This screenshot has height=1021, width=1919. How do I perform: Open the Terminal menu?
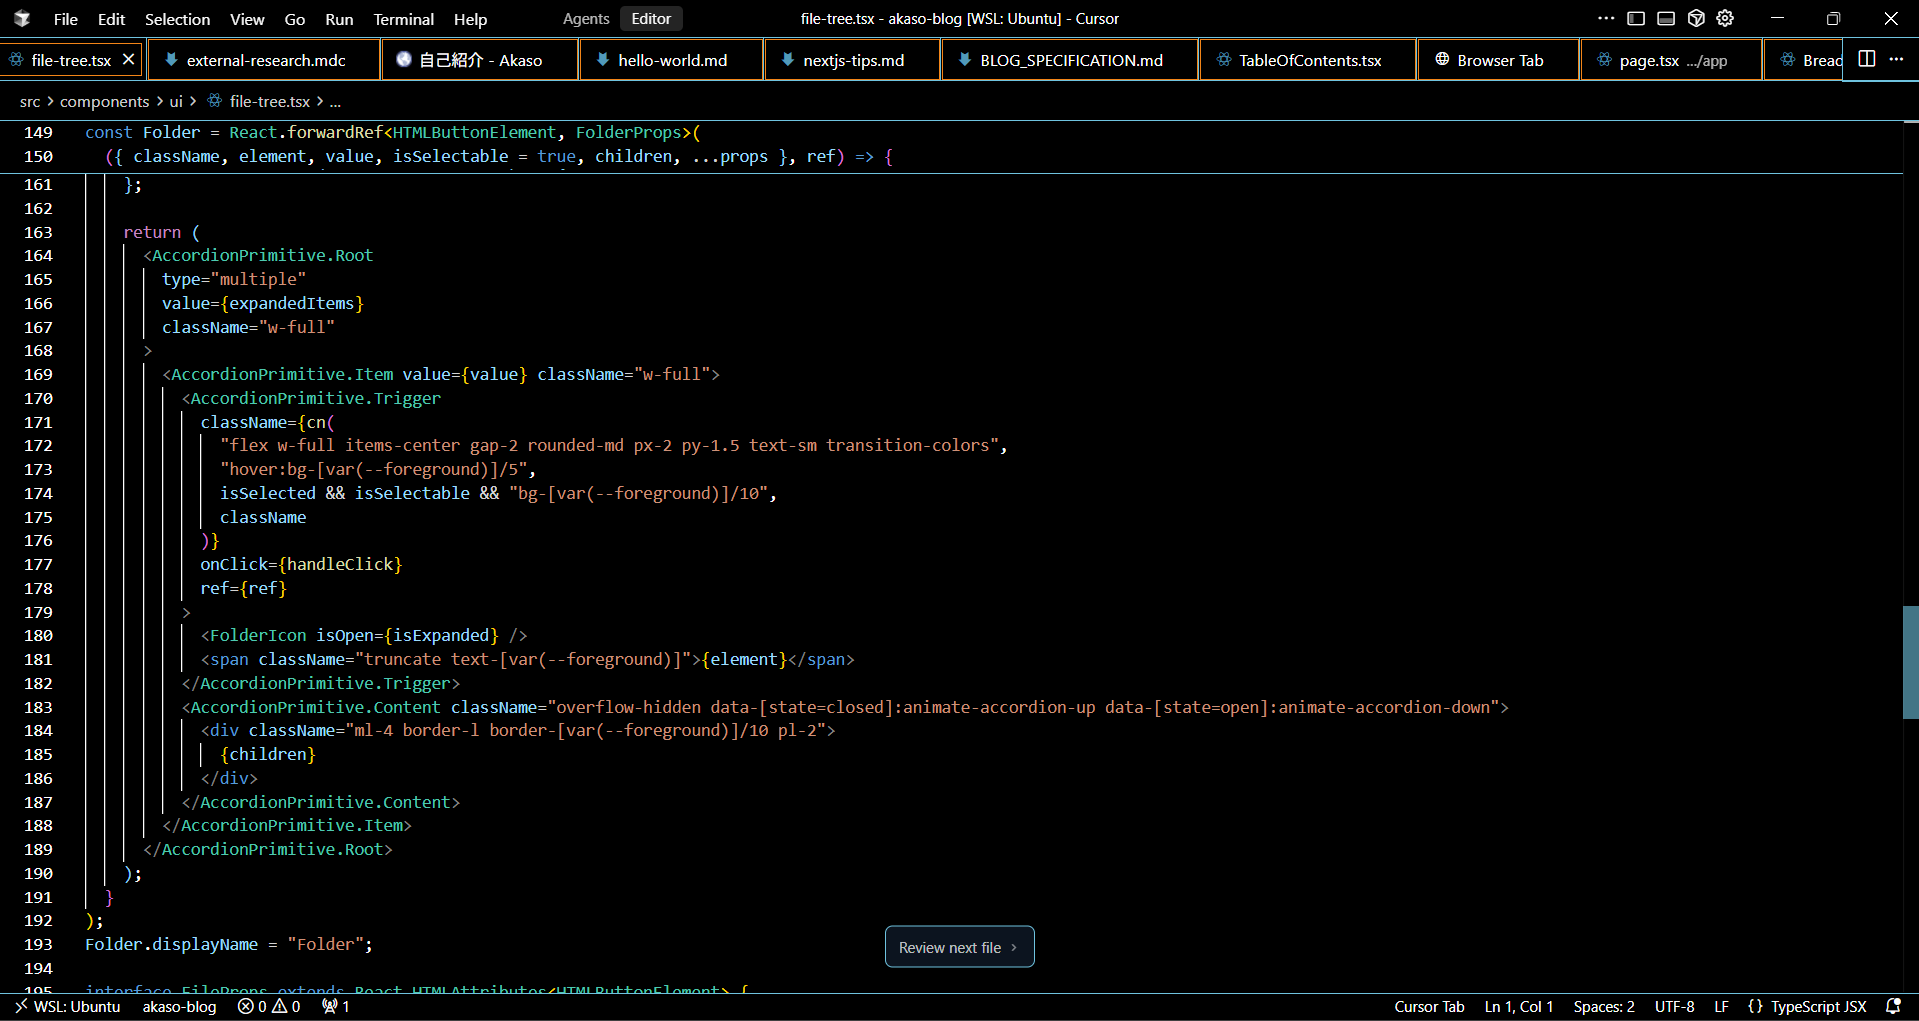pos(403,19)
